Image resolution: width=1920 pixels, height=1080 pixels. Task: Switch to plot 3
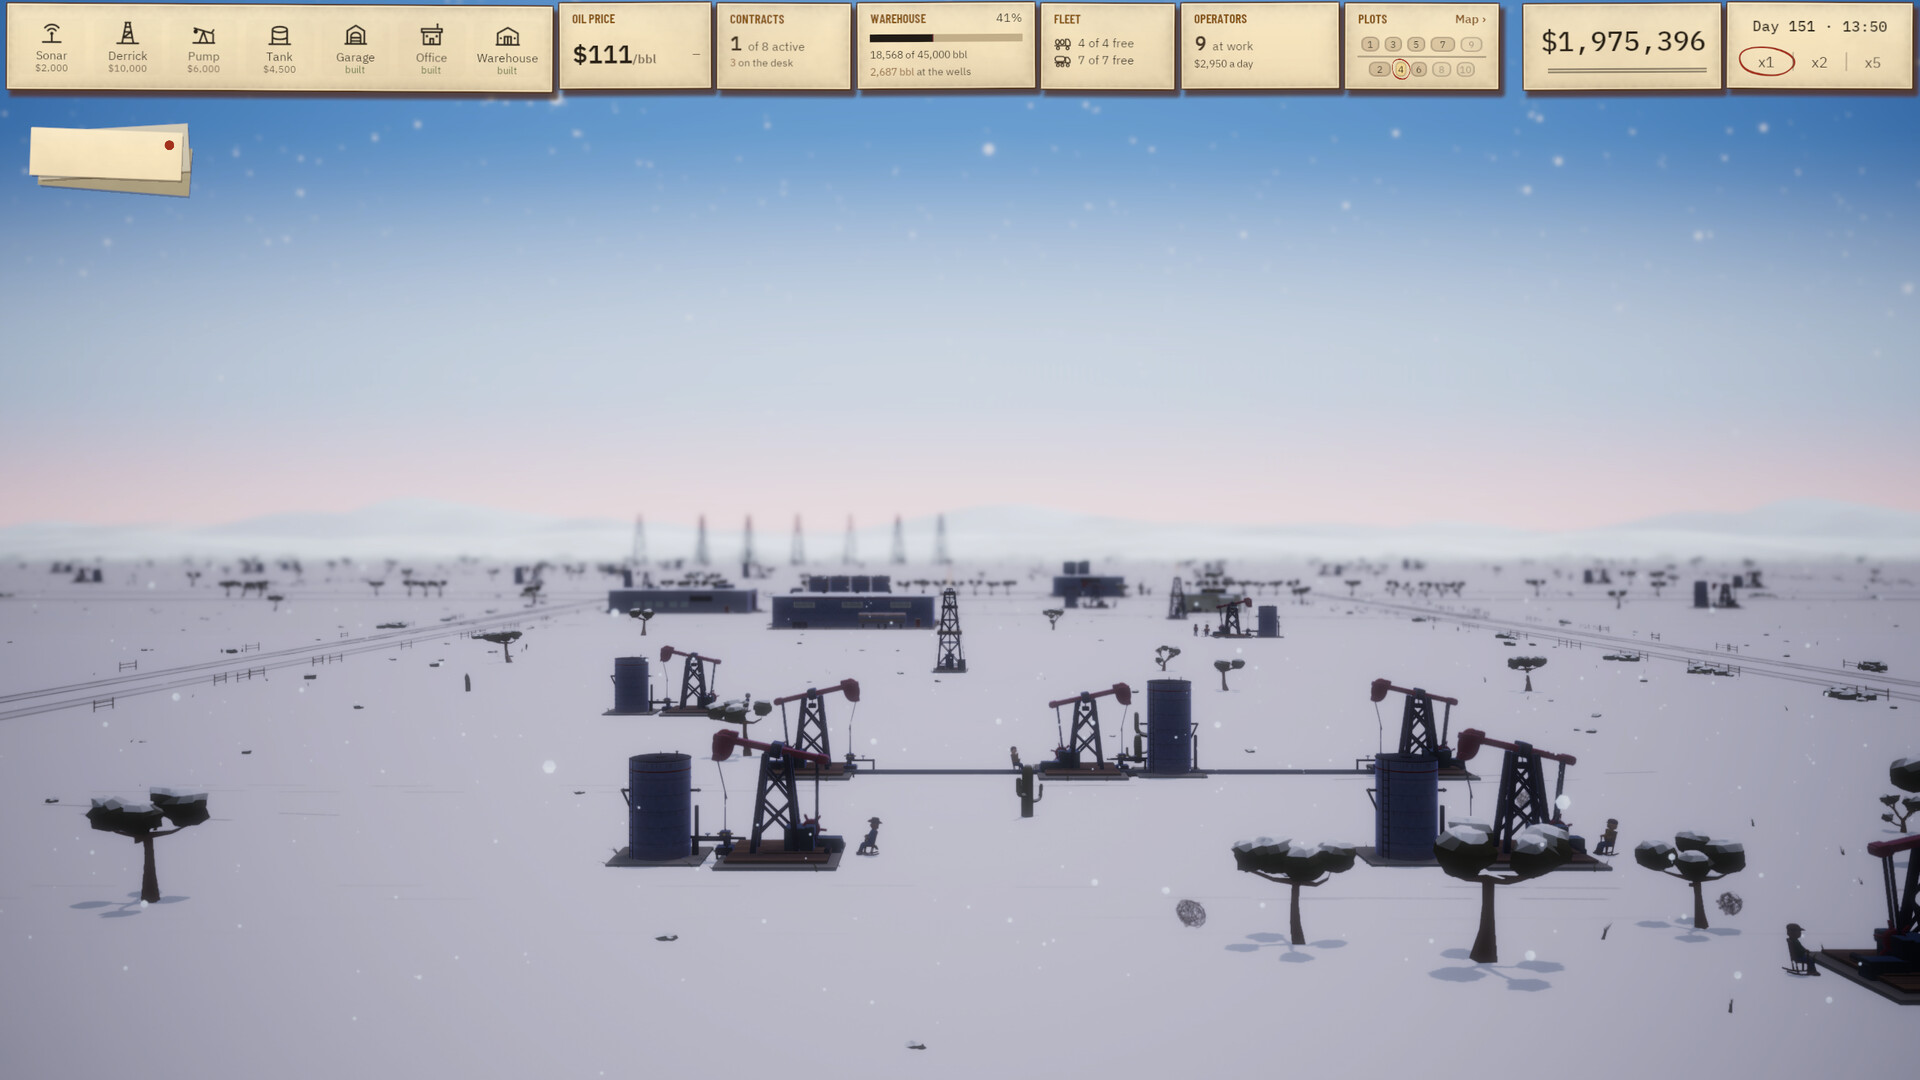[x=1393, y=44]
